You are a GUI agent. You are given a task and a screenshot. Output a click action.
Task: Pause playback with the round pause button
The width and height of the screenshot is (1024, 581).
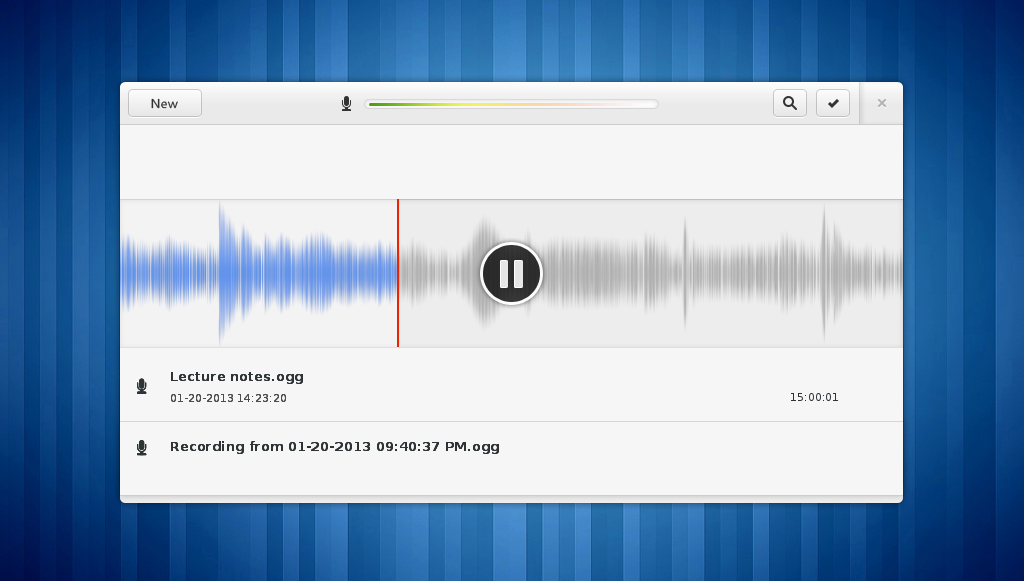[x=511, y=274]
